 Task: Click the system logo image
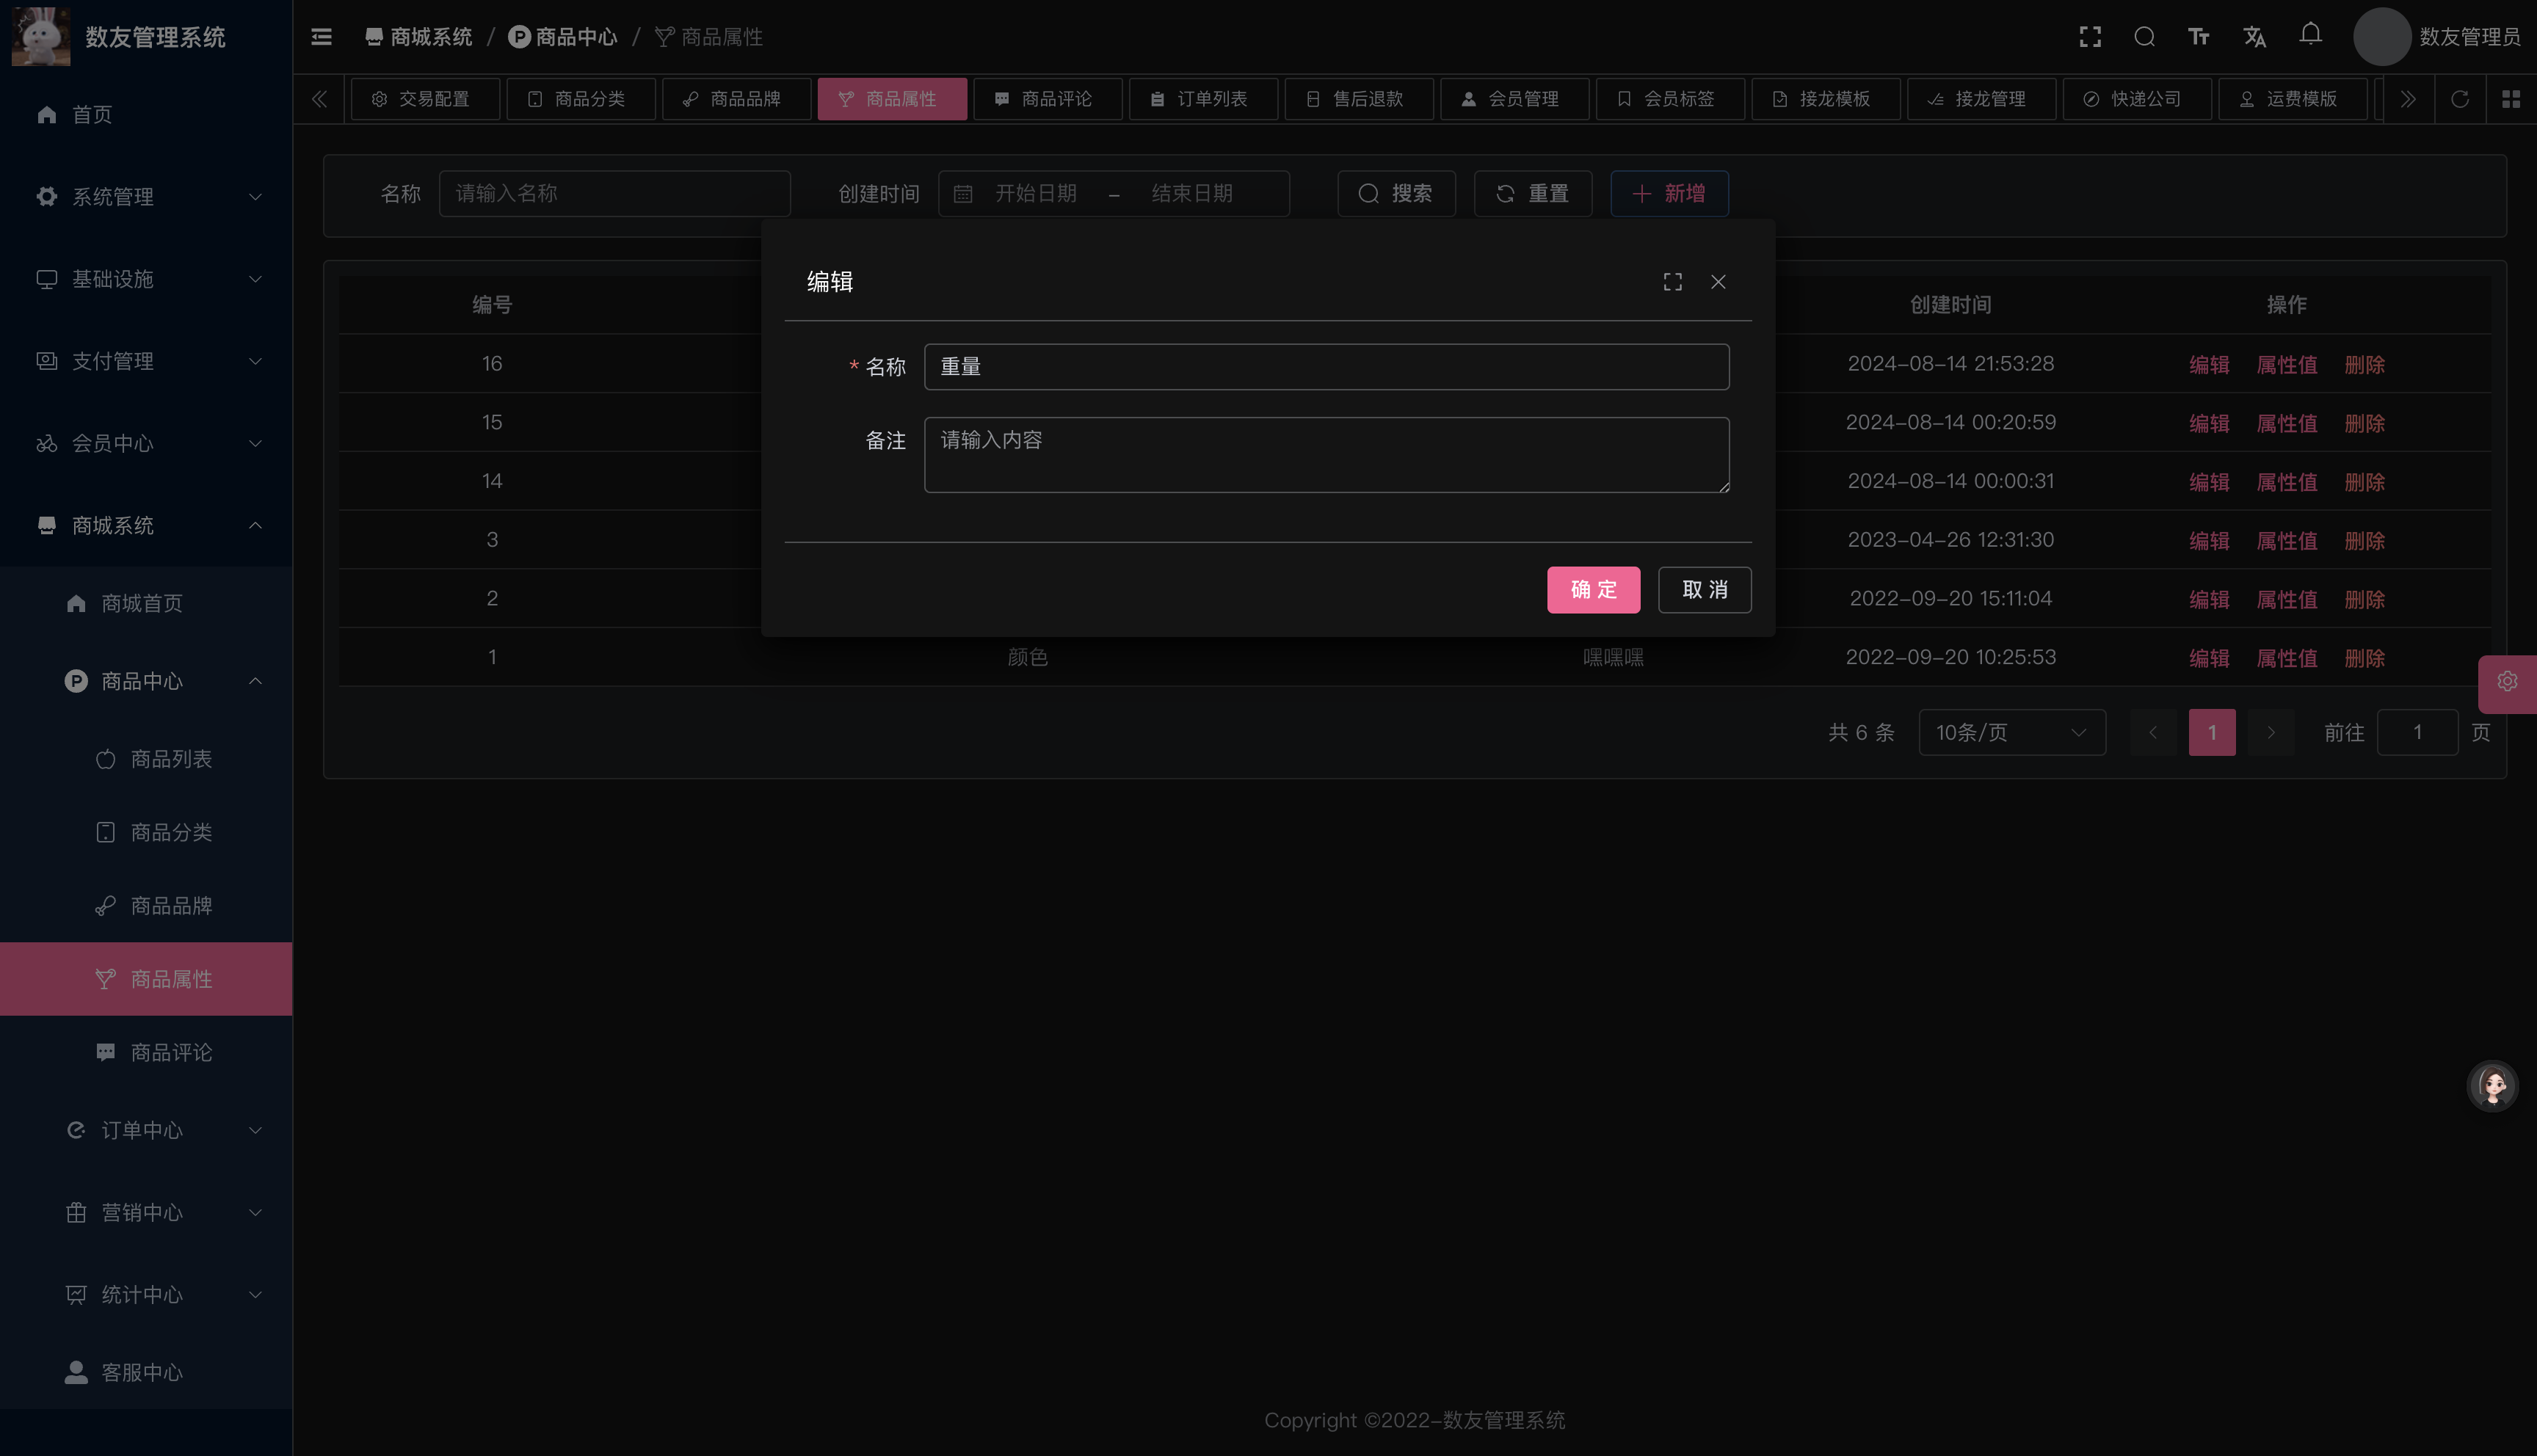41,36
